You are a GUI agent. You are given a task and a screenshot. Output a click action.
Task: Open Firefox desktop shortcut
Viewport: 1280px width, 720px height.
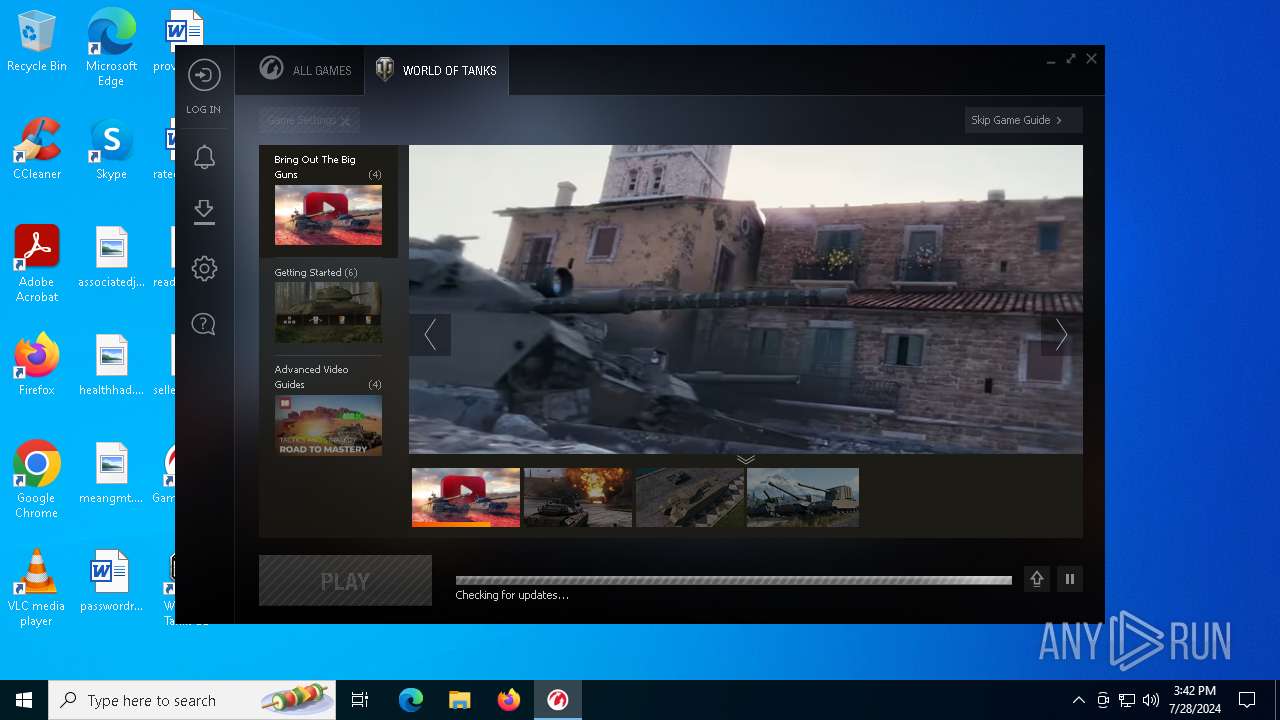[x=37, y=365]
